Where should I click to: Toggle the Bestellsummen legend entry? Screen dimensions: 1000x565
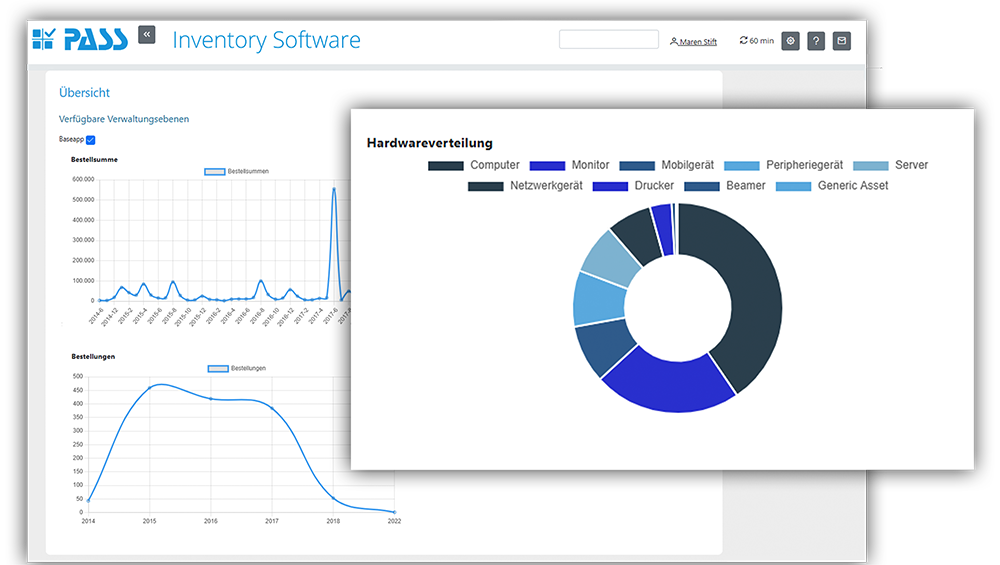coord(237,172)
